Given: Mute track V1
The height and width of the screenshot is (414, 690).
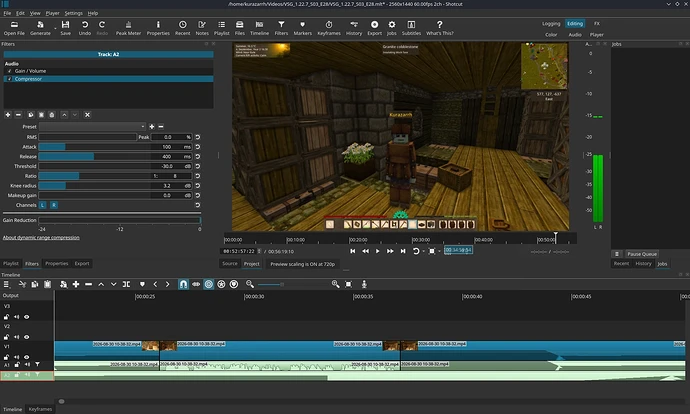Looking at the screenshot, I should [x=17, y=357].
